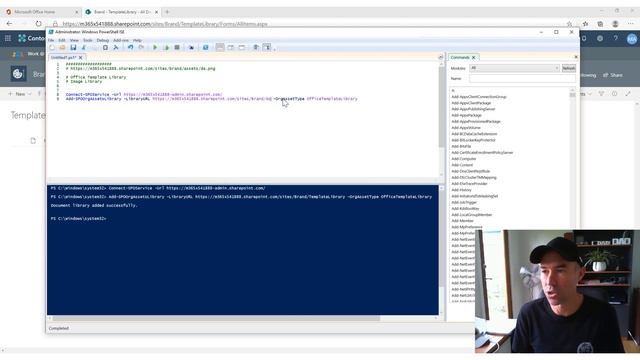Screen dimensions: 640x360
Task: Click the console horizontal scrollbar
Action: 216,318
